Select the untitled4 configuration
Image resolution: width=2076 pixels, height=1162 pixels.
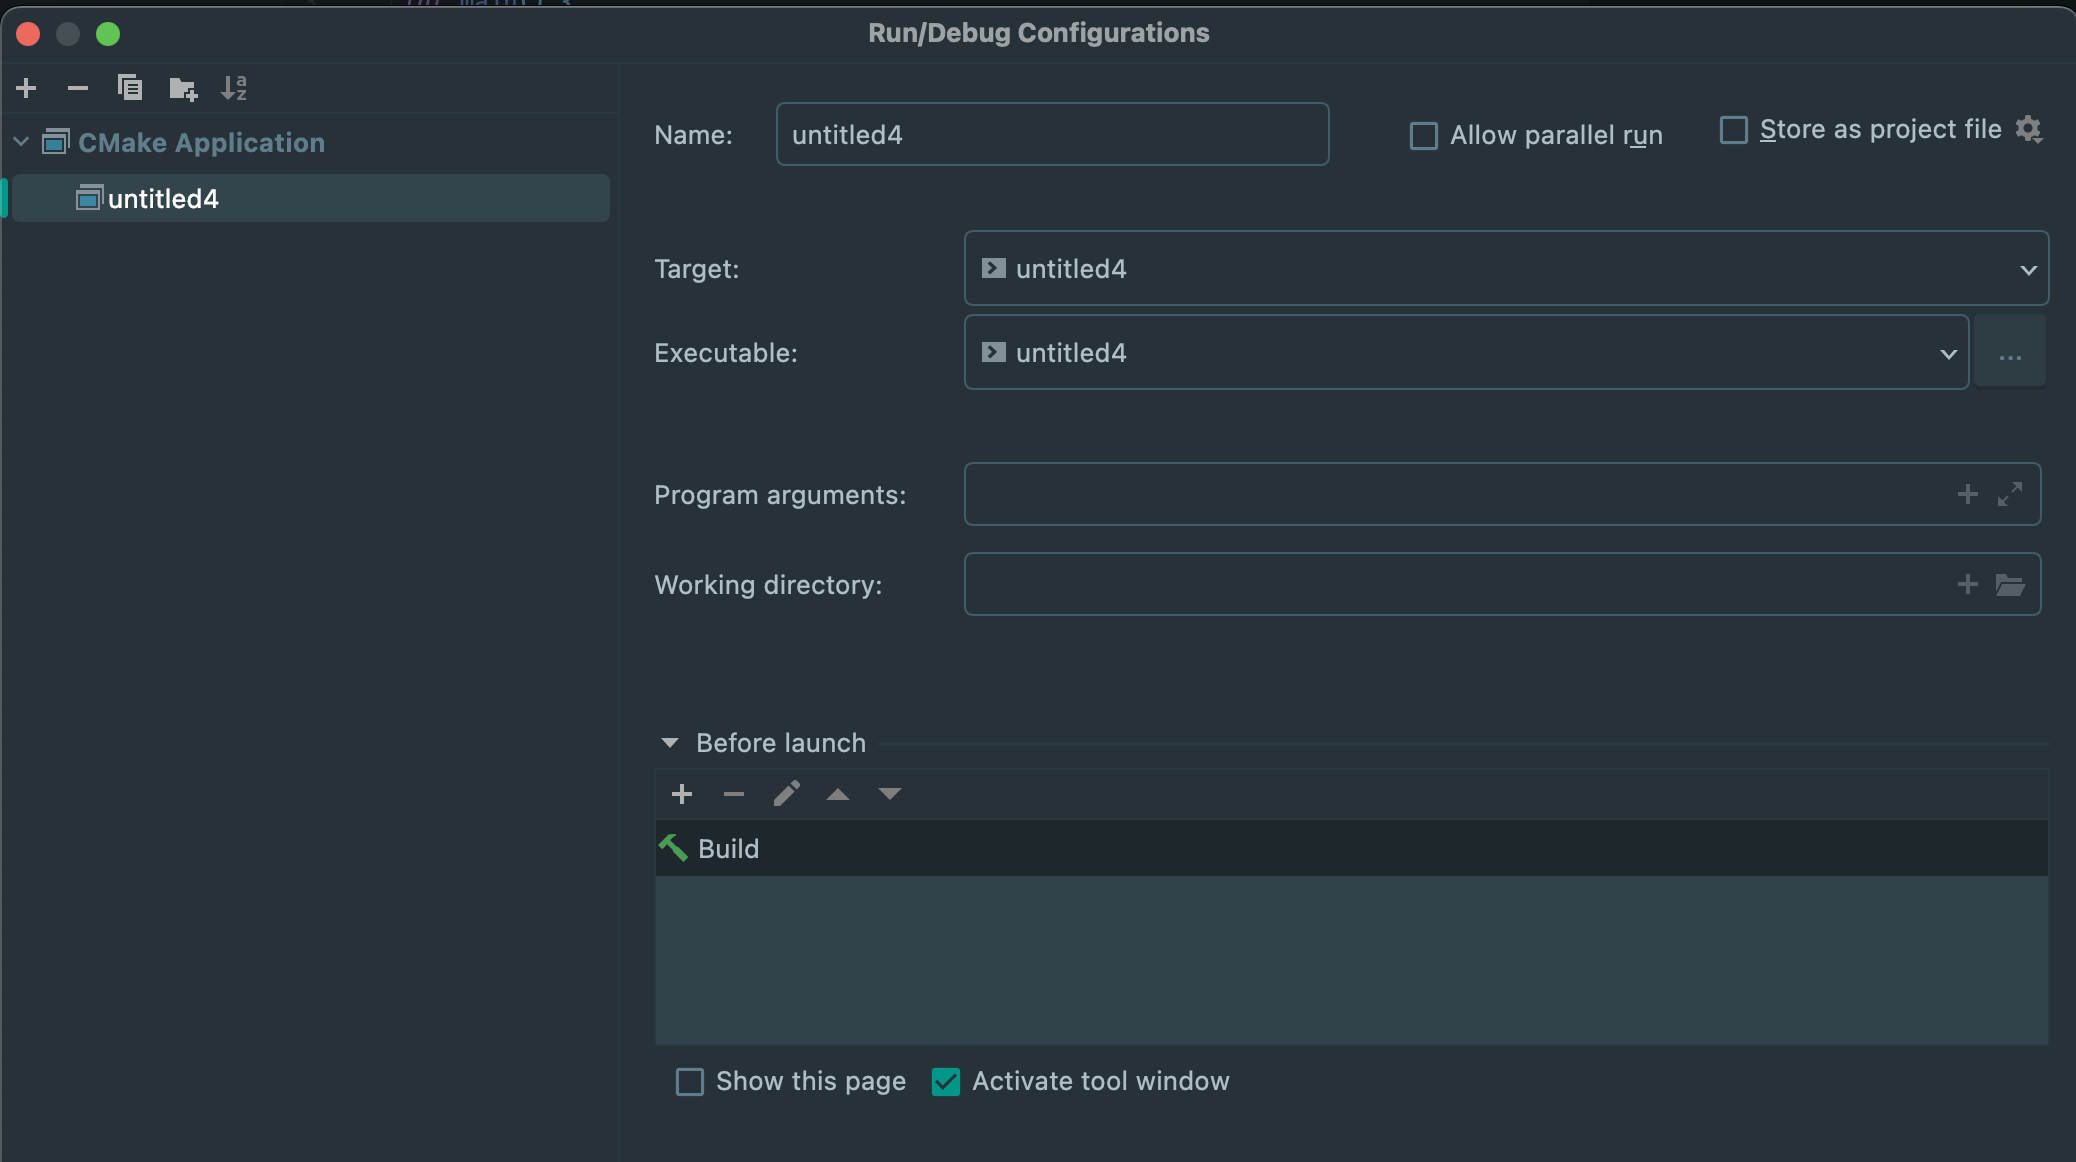click(163, 197)
